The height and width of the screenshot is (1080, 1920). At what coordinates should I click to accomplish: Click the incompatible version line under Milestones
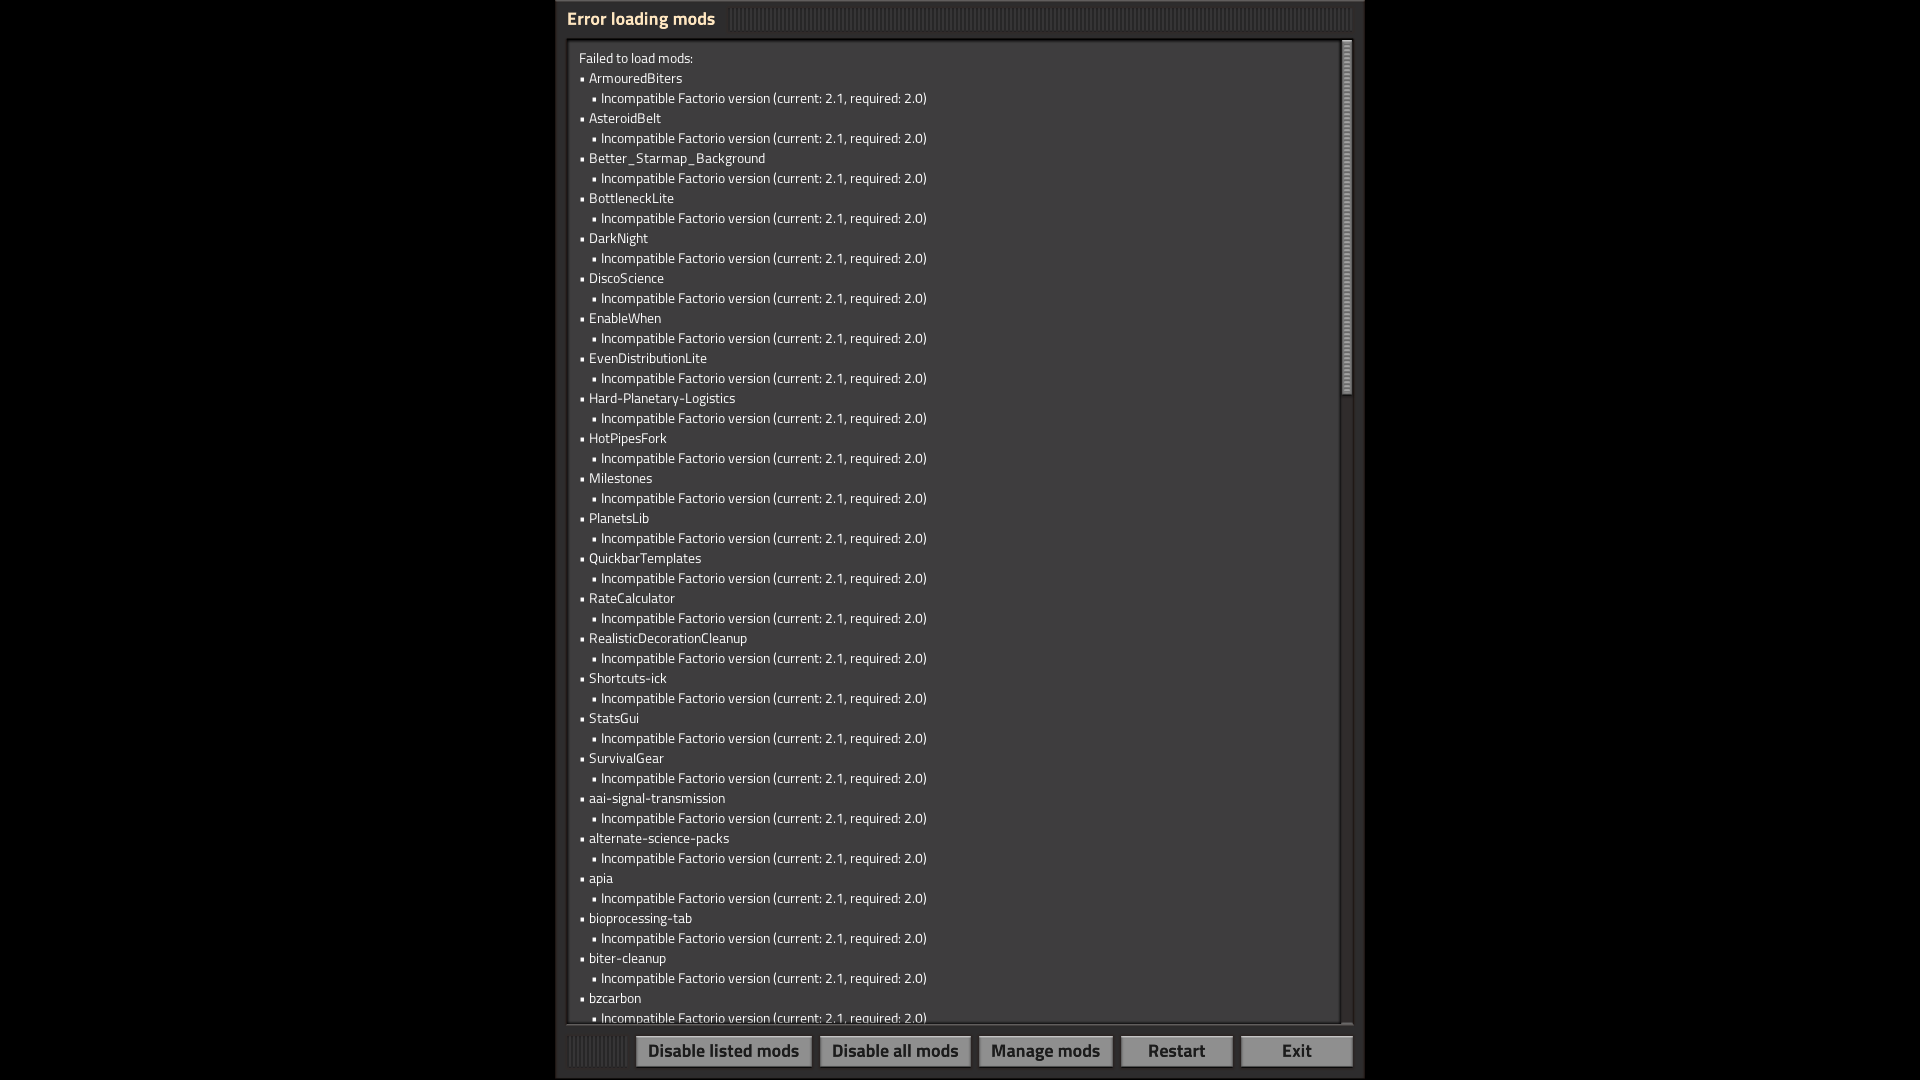tap(764, 498)
